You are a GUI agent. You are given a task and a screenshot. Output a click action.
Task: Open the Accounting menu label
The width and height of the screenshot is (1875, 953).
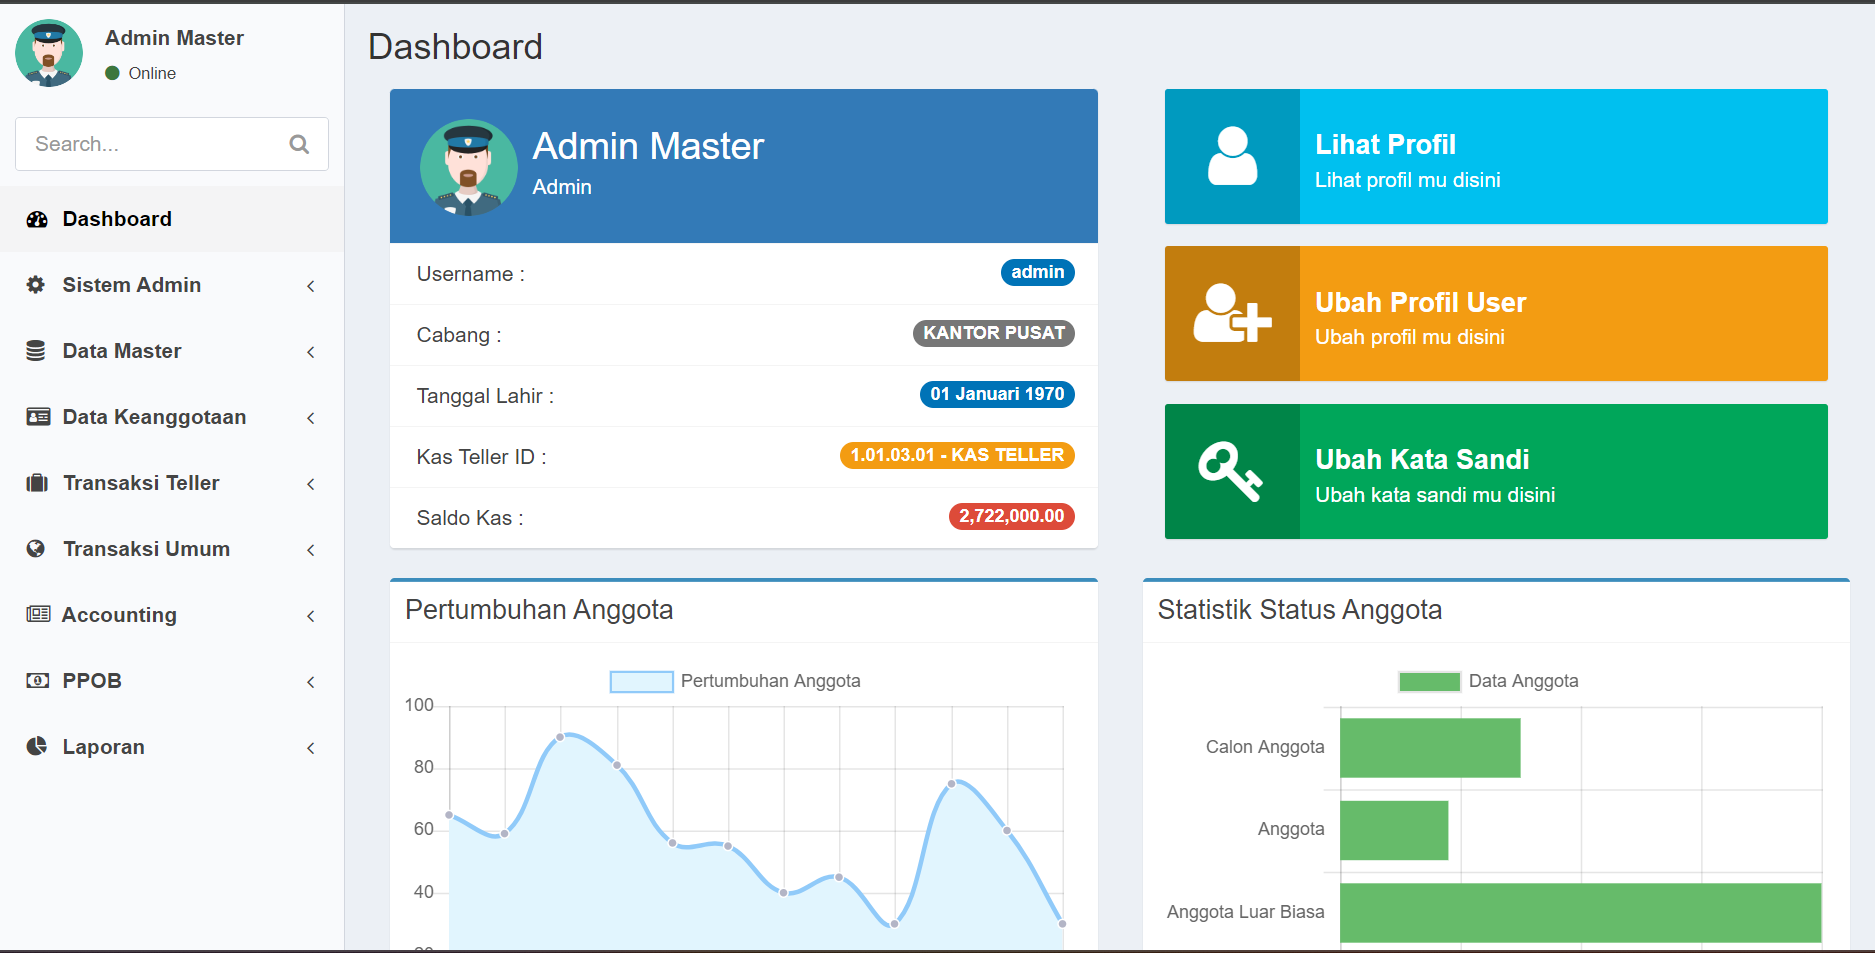coord(119,615)
